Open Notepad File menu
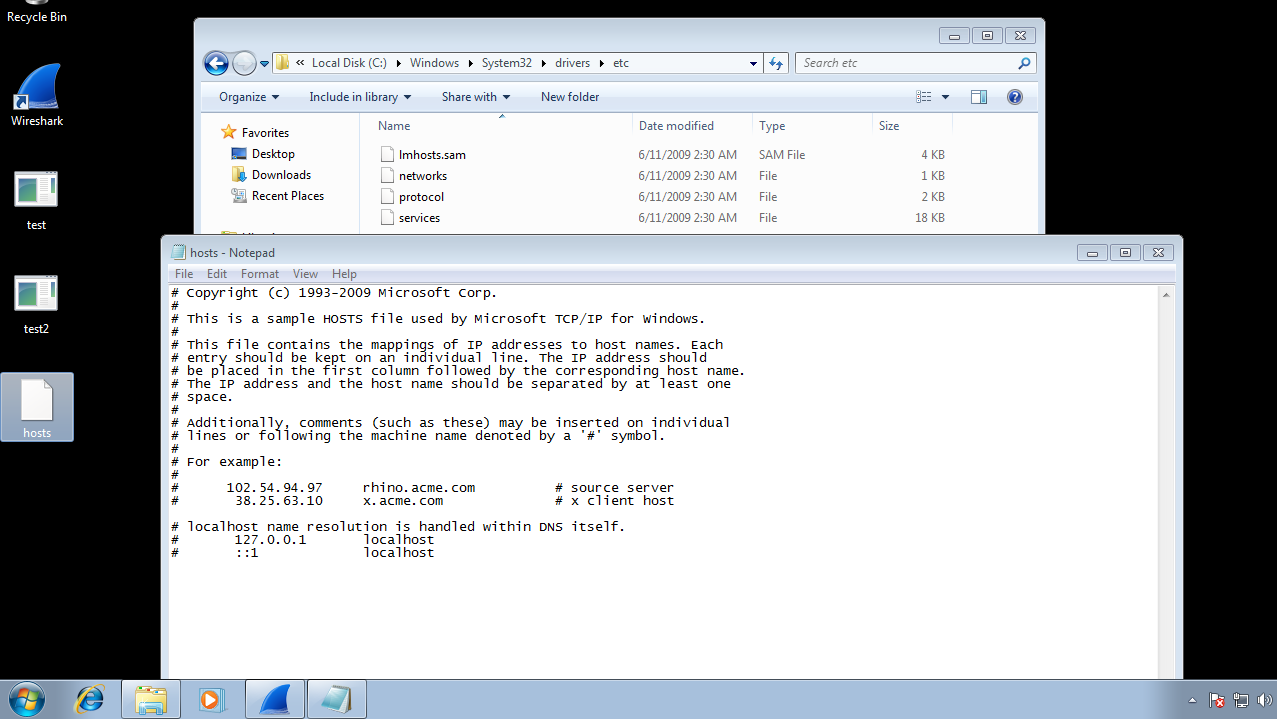 click(x=184, y=274)
